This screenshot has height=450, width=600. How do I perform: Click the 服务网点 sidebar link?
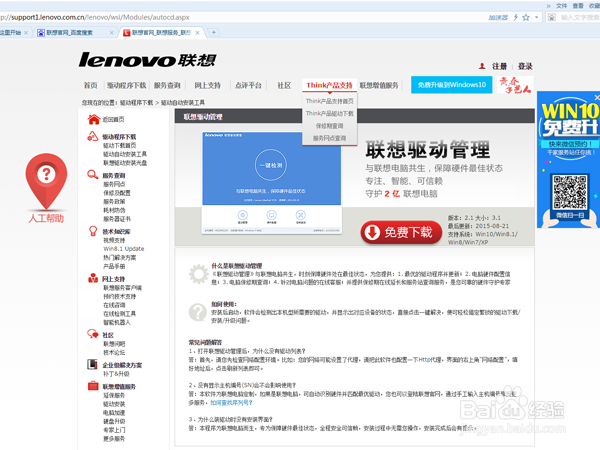(114, 184)
